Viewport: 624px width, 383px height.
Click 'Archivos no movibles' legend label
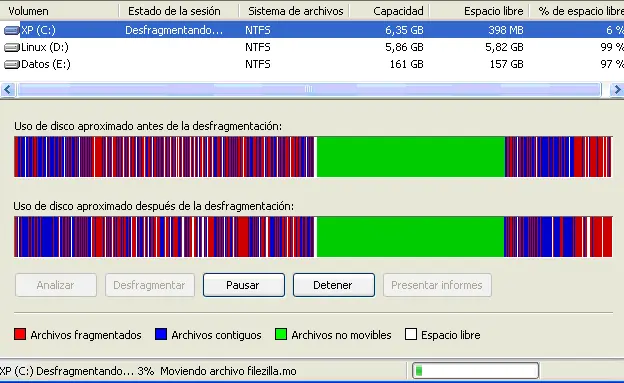(x=341, y=335)
